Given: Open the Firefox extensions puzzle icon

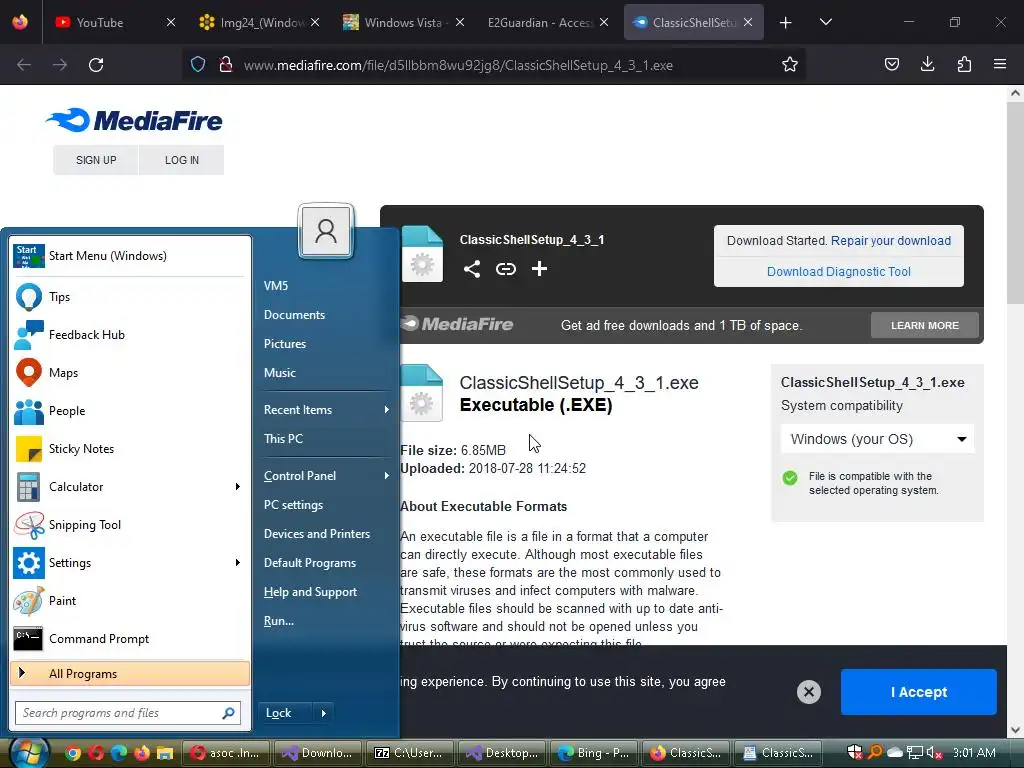Looking at the screenshot, I should point(964,64).
